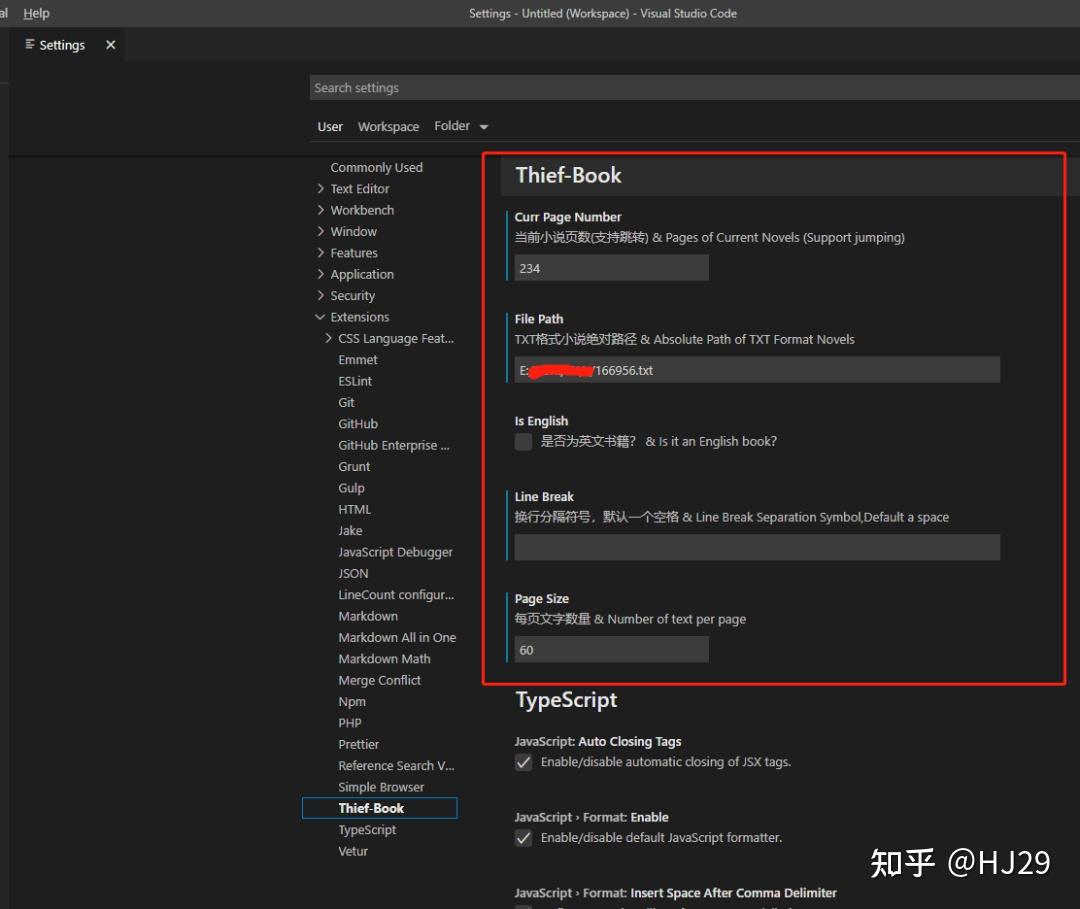Select GitHub Enterprise settings entry
This screenshot has height=909, width=1080.
pyautogui.click(x=393, y=445)
